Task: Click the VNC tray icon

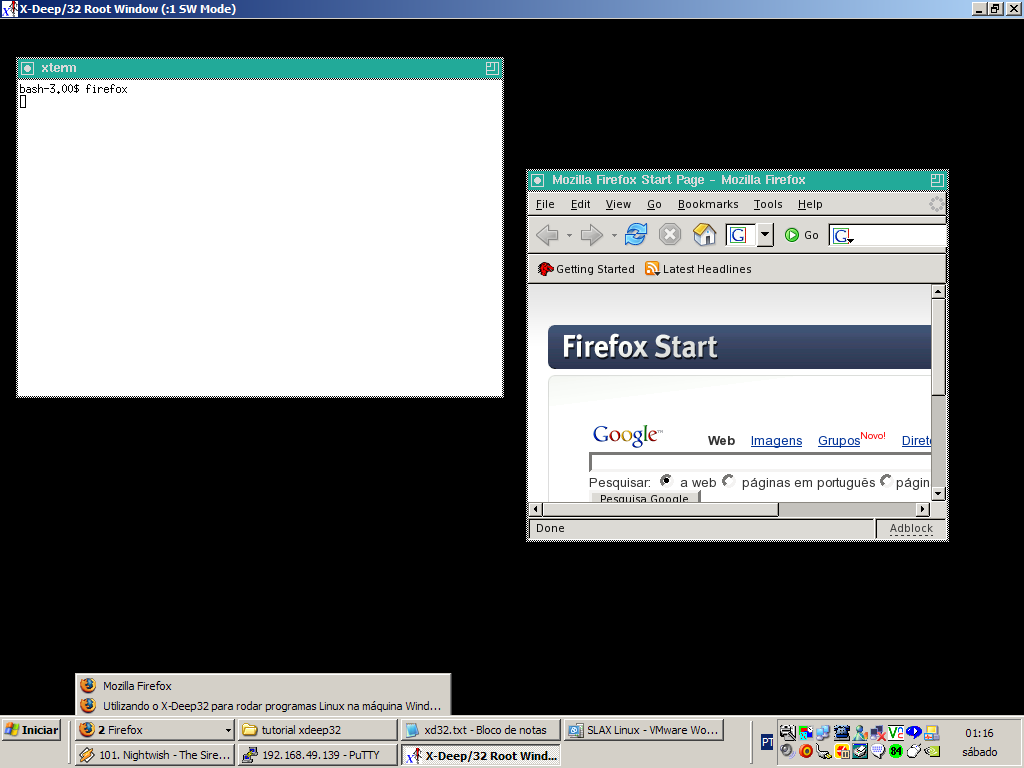Action: [896, 733]
